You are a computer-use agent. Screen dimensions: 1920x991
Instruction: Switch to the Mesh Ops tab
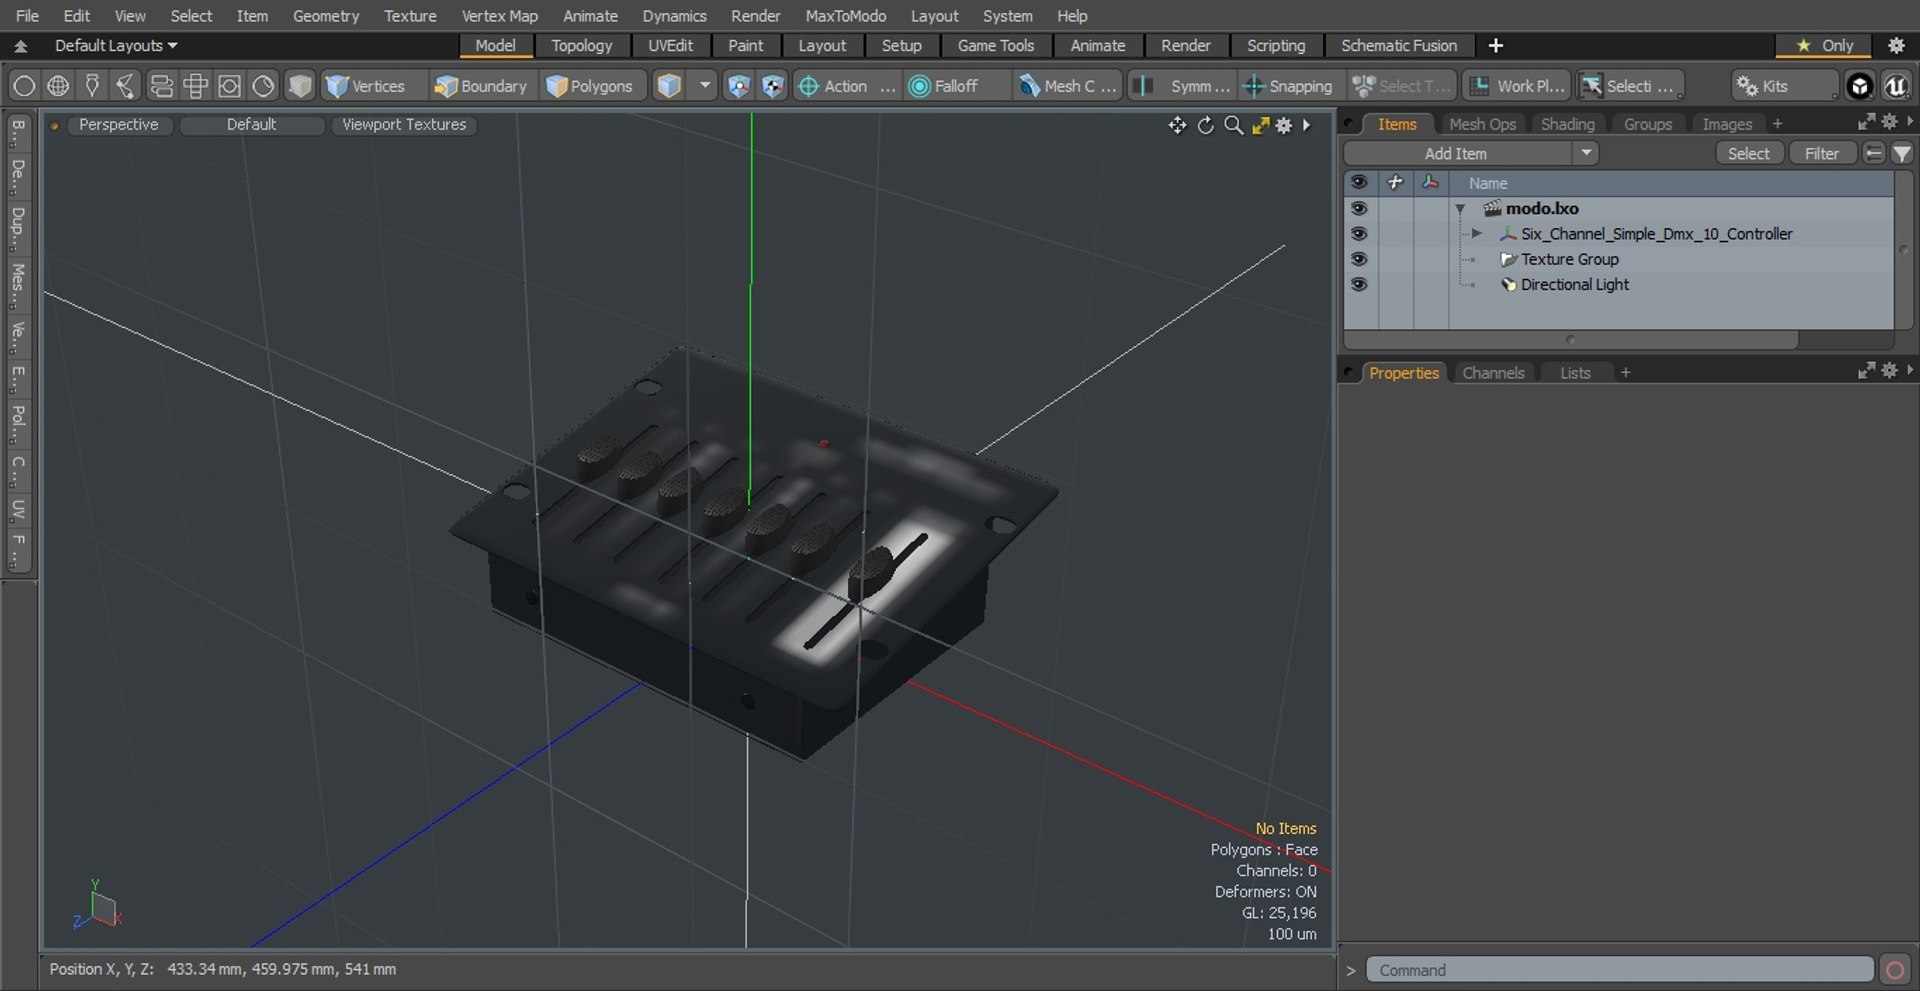(1482, 124)
